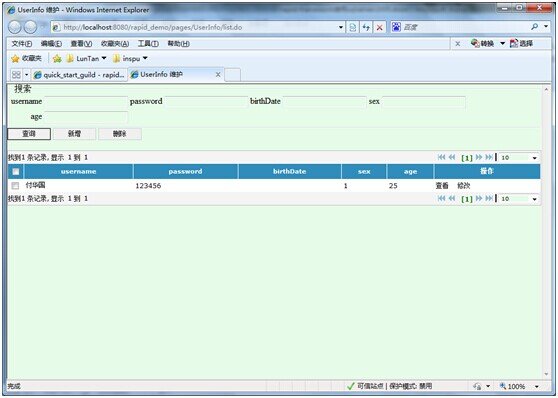
Task: Go to last page in bottom pager
Action: (x=489, y=198)
